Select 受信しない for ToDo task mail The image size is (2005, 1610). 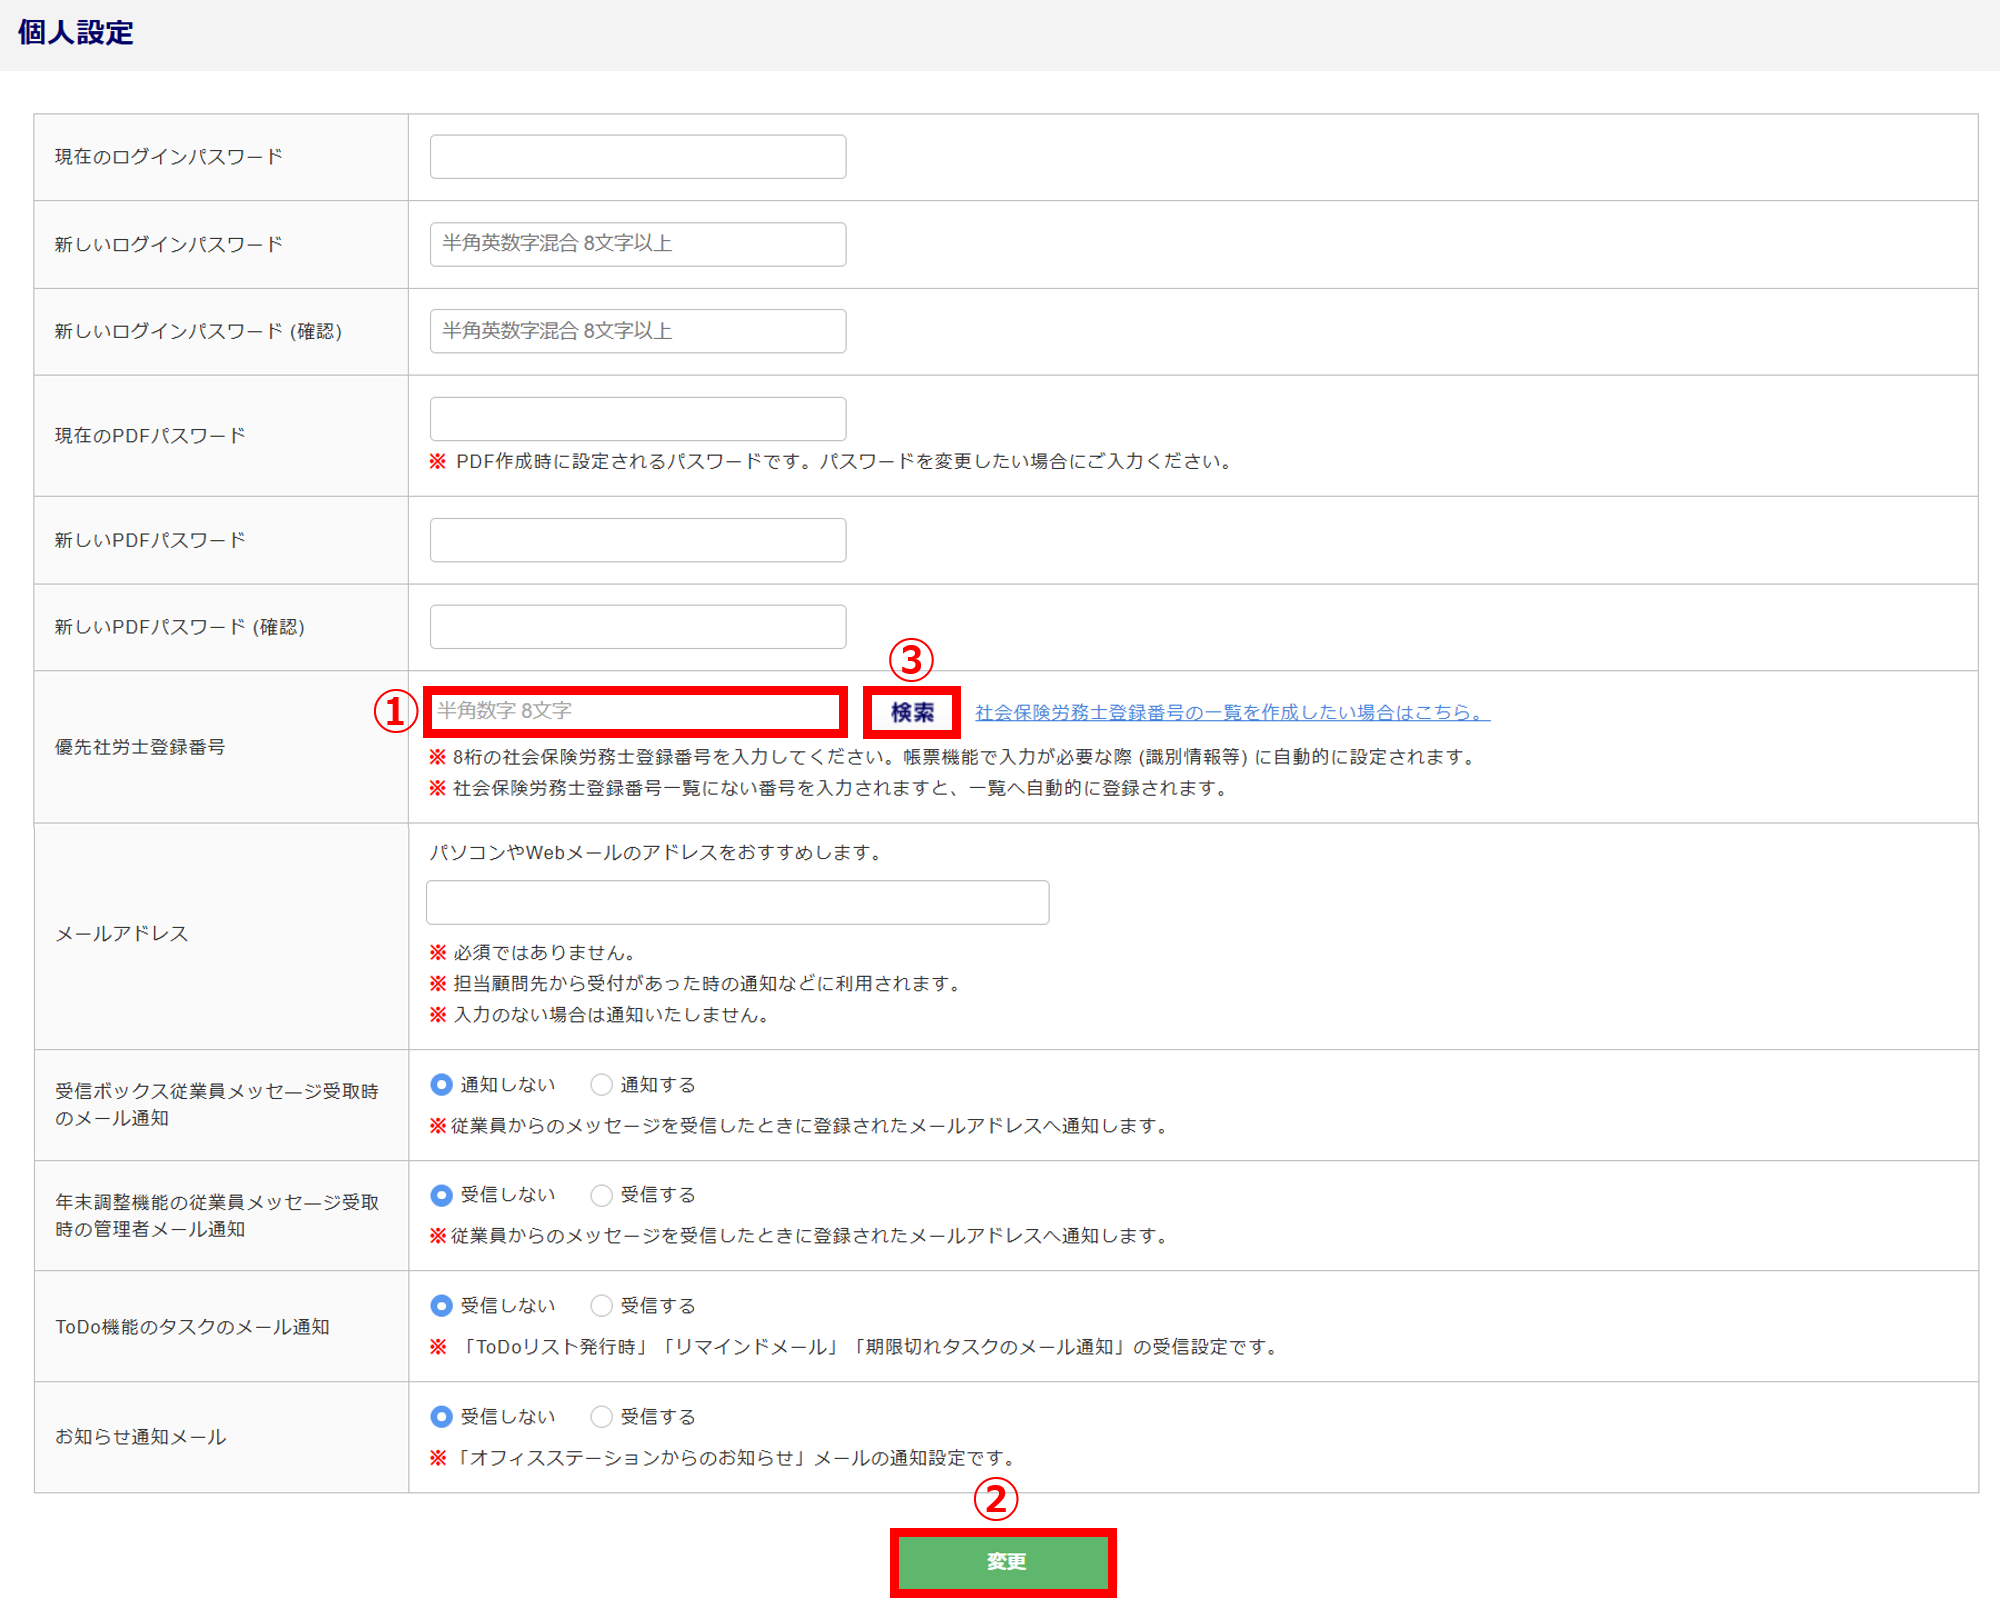[441, 1306]
